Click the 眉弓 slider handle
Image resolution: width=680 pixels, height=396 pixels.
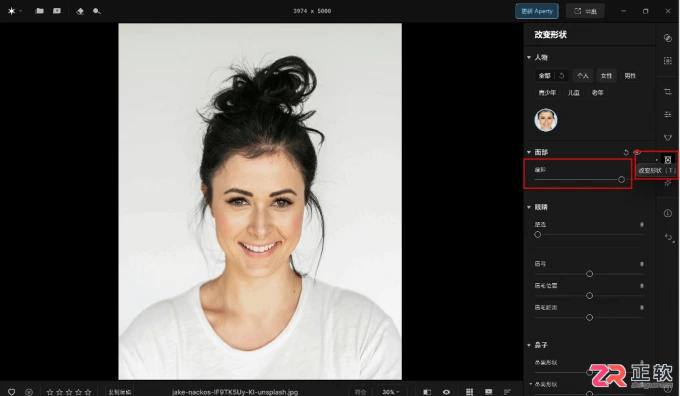click(x=589, y=274)
